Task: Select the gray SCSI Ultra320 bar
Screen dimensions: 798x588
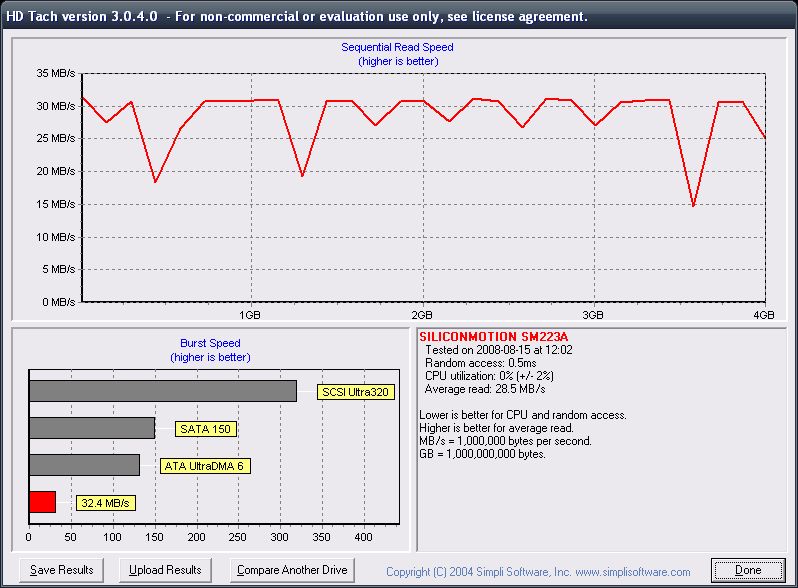Action: (x=163, y=391)
